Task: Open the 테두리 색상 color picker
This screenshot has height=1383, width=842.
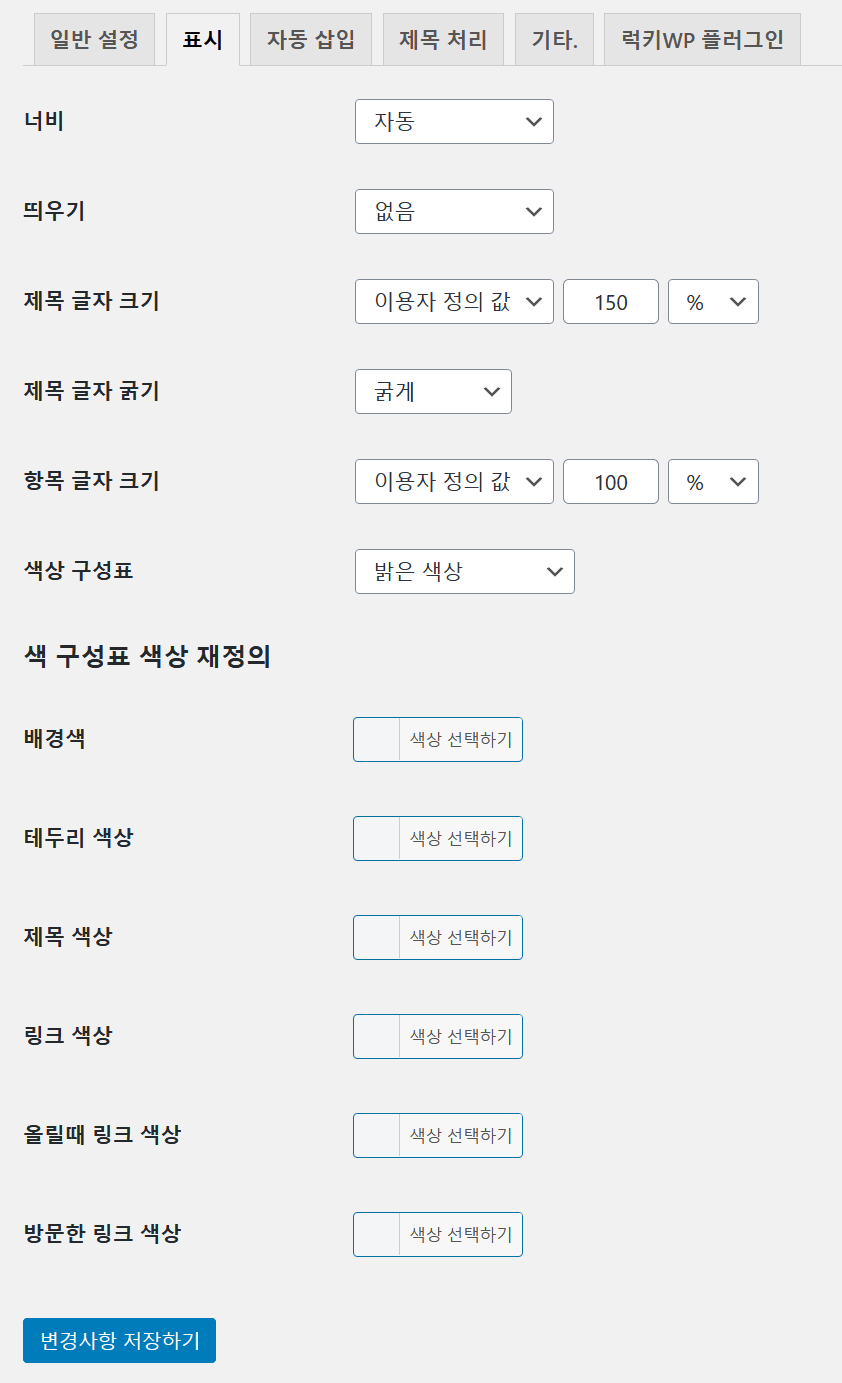Action: point(437,838)
